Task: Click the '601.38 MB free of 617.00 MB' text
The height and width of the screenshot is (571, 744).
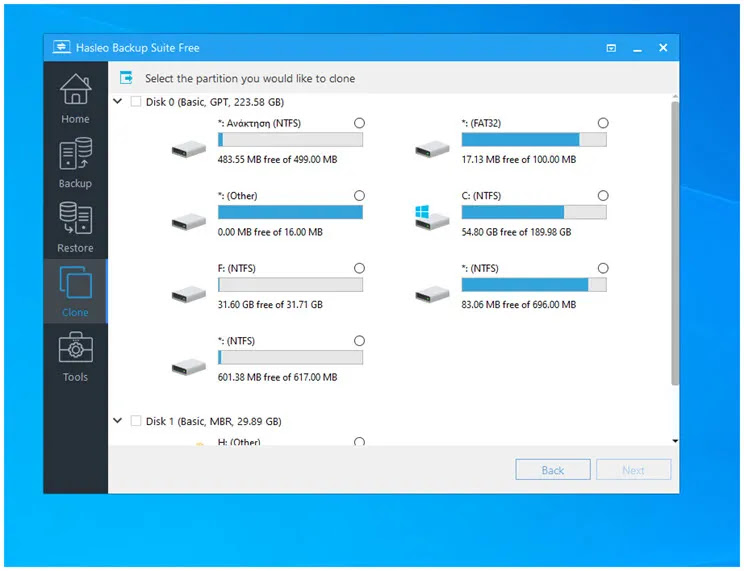Action: tap(277, 377)
